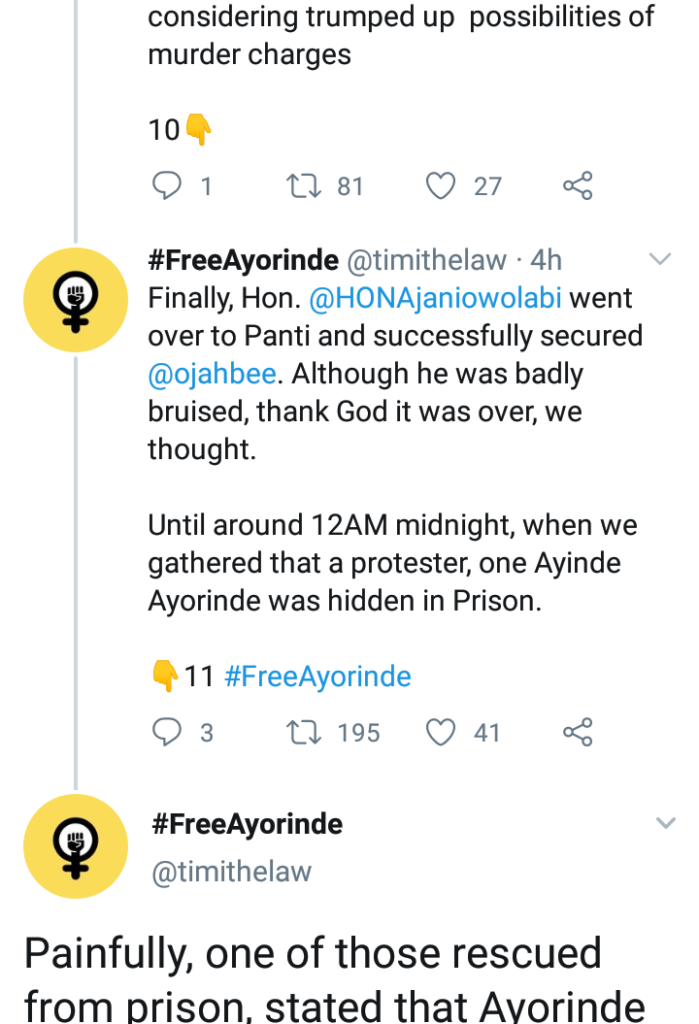Retweet the tweet with 81 retweets
Image resolution: width=699 pixels, height=1024 pixels.
[x=300, y=186]
